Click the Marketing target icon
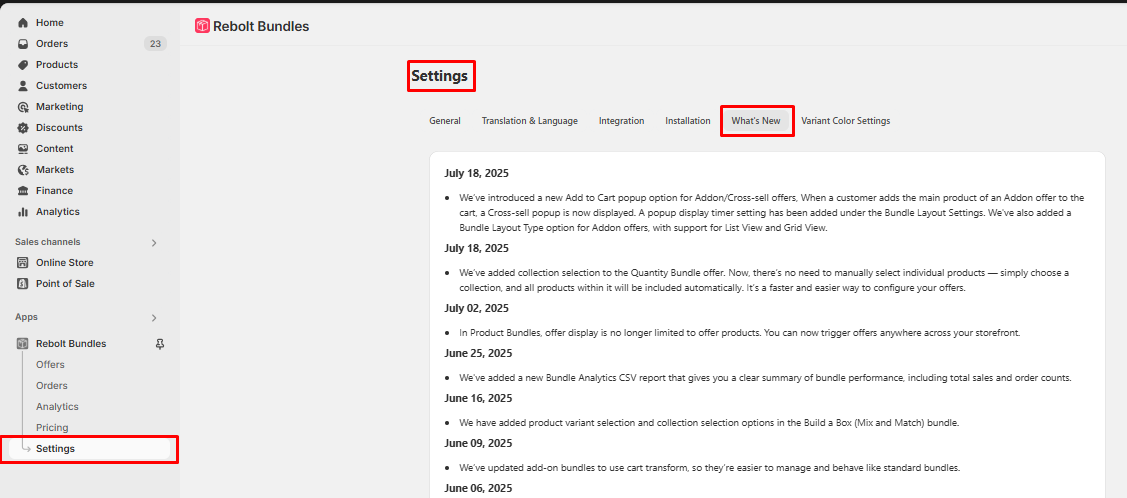This screenshot has height=498, width=1127. click(x=23, y=106)
